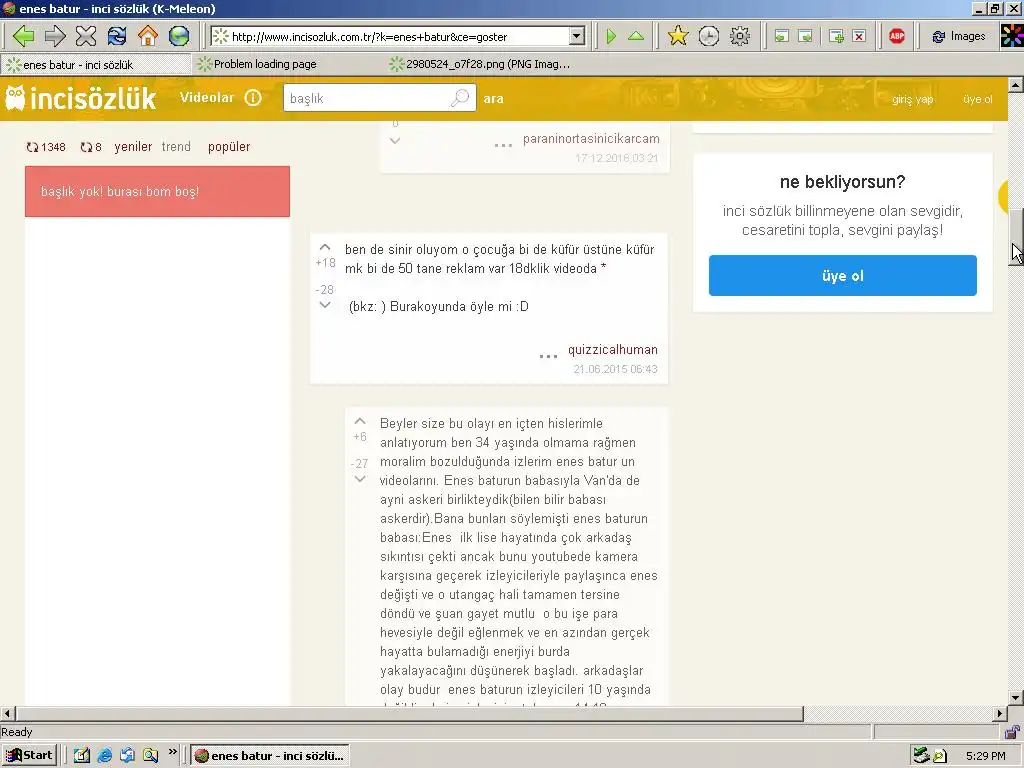Click the 'enes batur - inci sözlü...' taskbar button
The image size is (1024, 768).
[270, 756]
